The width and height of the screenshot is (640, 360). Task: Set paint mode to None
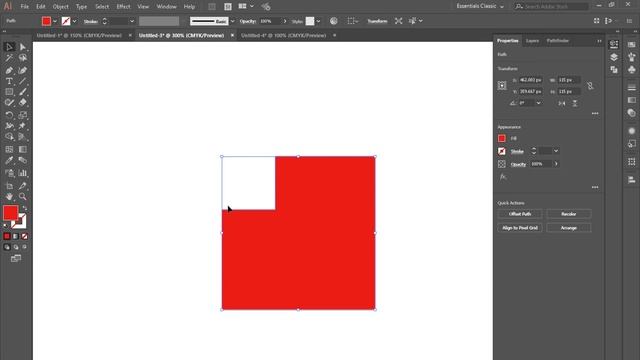pos(24,236)
